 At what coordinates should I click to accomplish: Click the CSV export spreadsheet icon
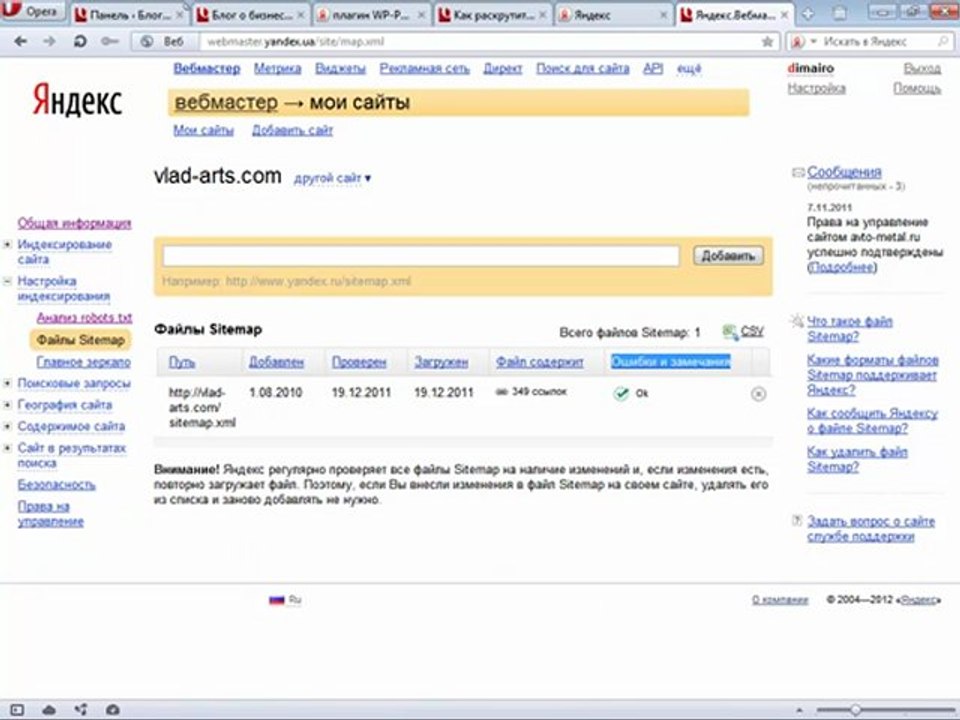tap(730, 332)
